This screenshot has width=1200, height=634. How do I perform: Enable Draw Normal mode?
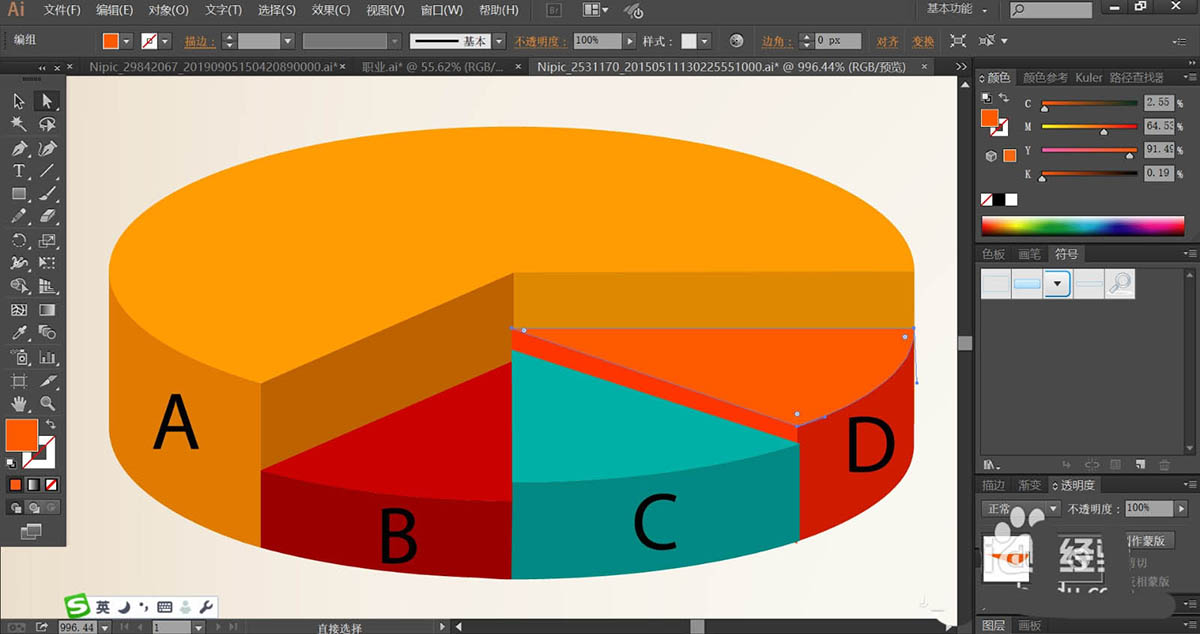pyautogui.click(x=15, y=507)
